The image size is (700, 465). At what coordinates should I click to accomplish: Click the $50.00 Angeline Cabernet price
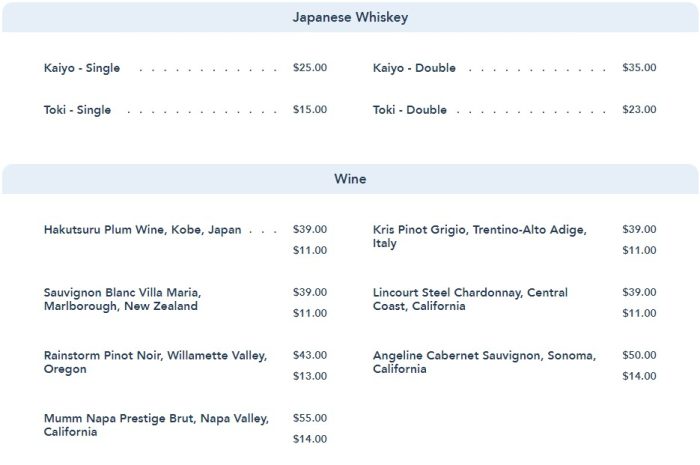tap(639, 355)
